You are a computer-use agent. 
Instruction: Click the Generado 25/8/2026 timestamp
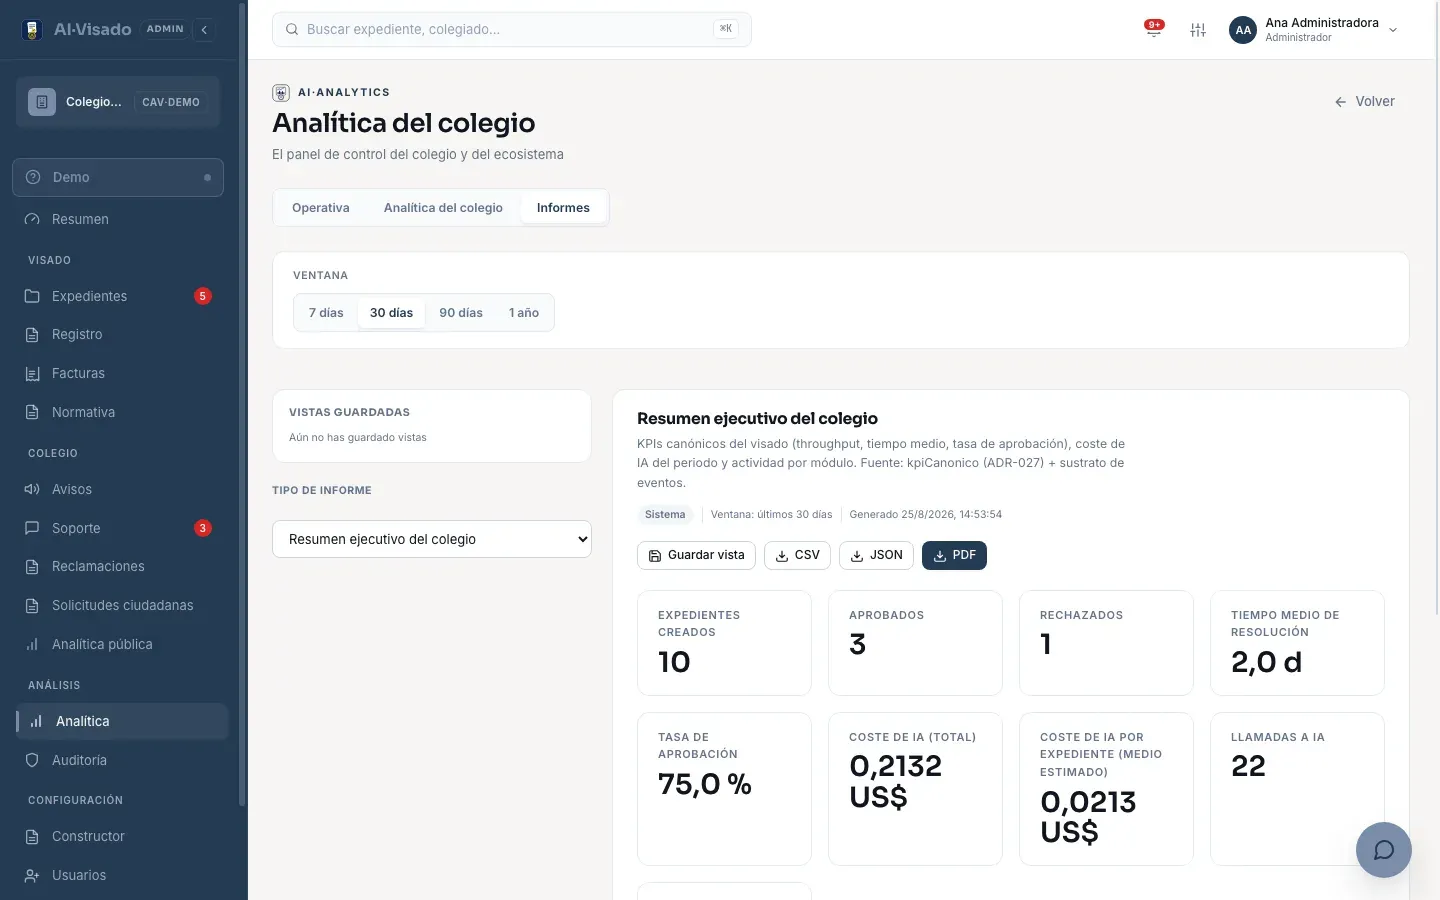925,515
